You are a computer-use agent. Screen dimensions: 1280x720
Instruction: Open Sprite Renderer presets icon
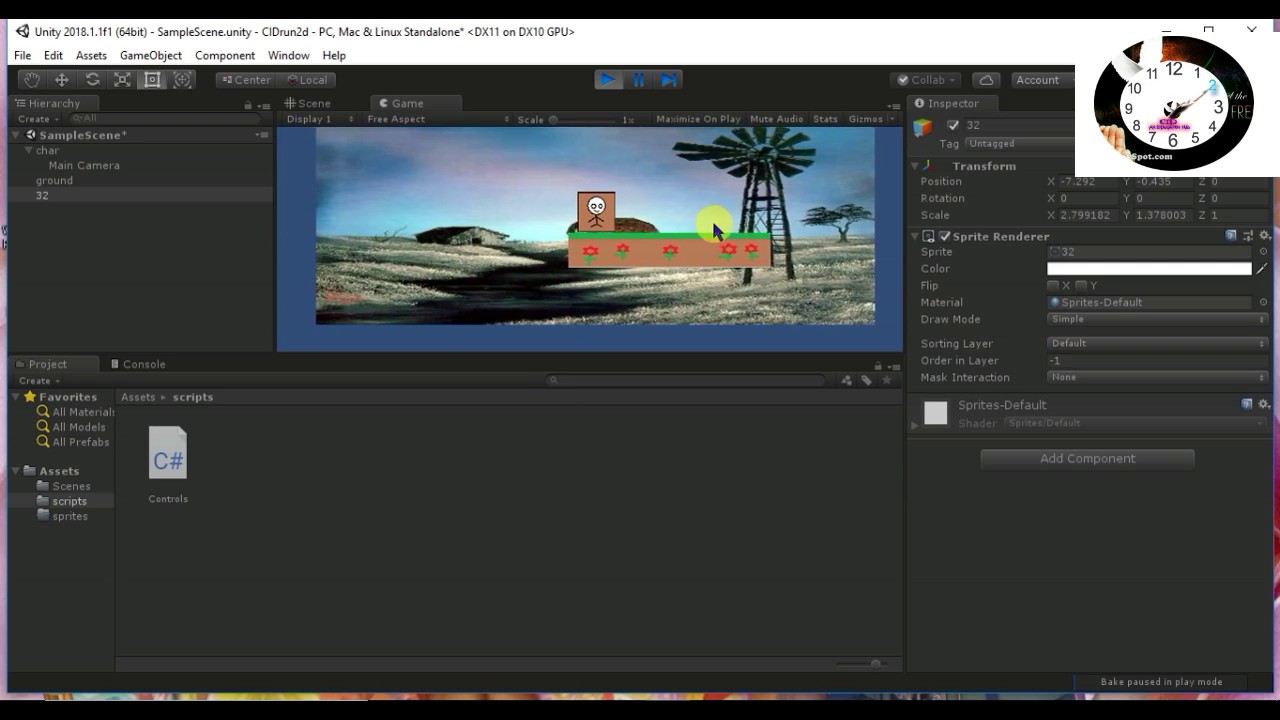(1248, 236)
